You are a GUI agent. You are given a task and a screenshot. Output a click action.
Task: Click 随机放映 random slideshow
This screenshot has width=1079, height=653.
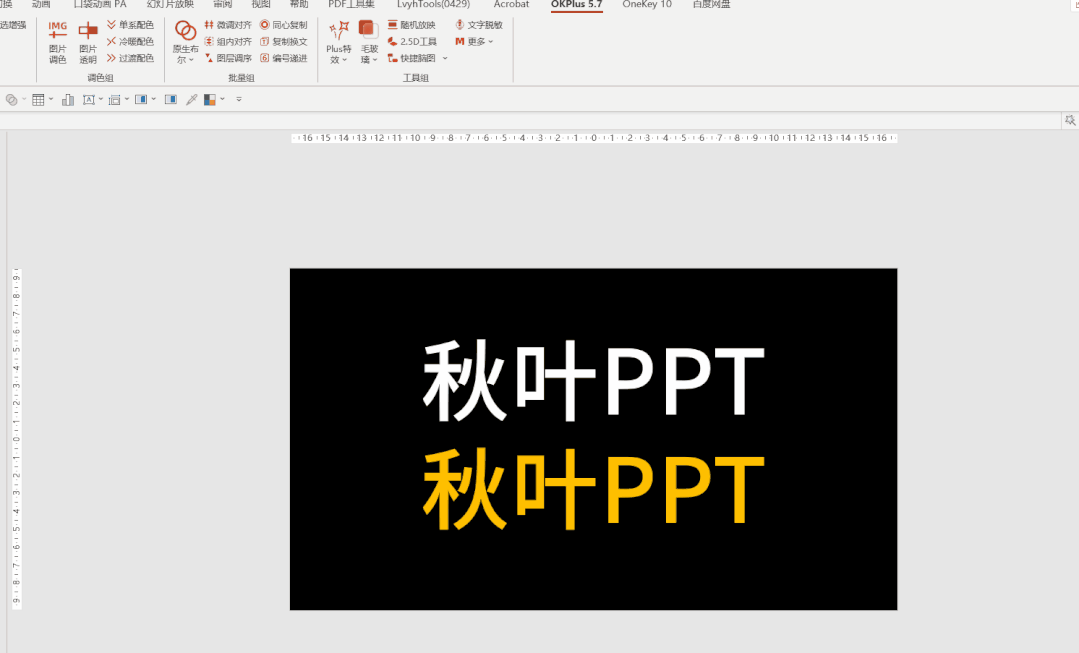(412, 25)
